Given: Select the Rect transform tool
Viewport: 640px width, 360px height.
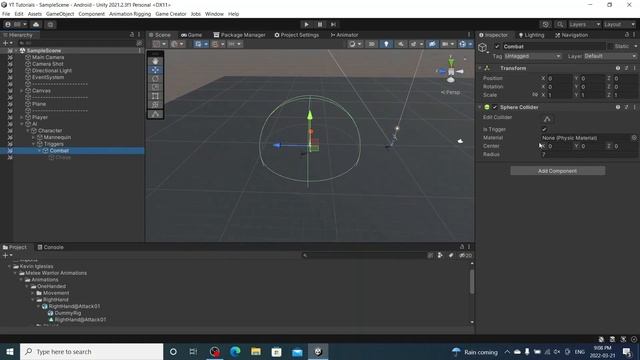Looking at the screenshot, I should (x=155, y=96).
